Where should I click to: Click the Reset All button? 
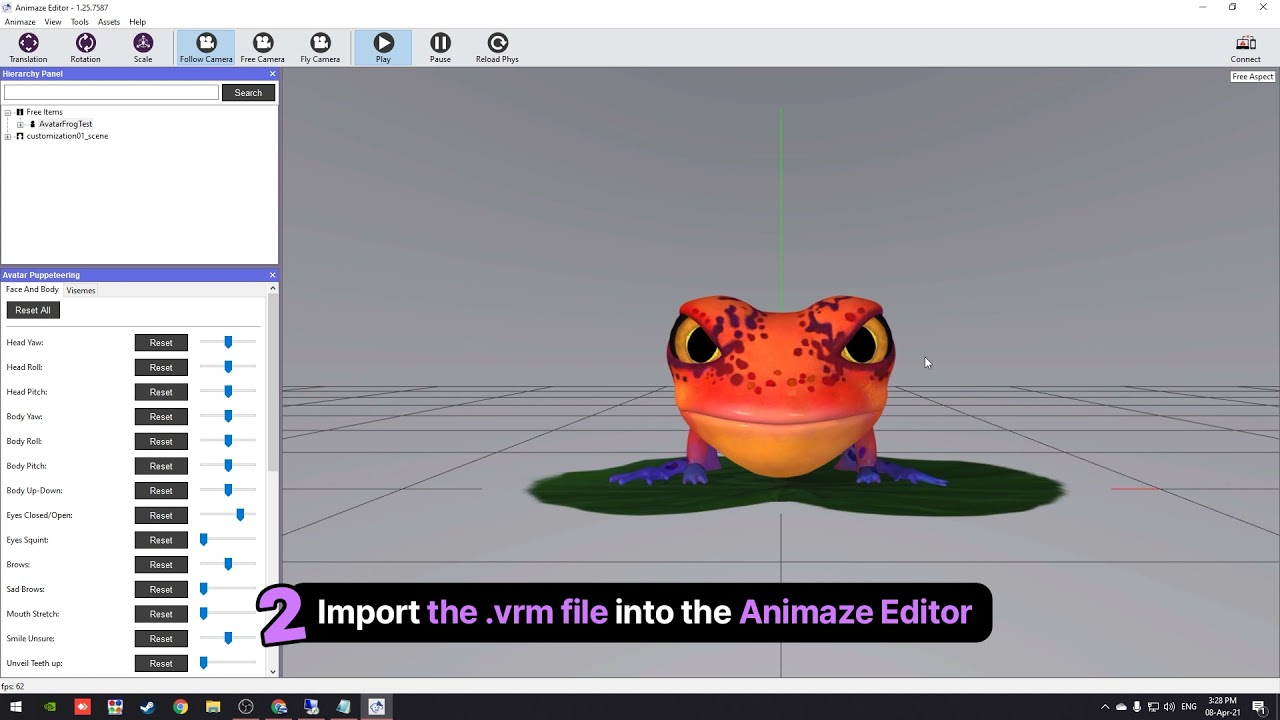coord(33,310)
